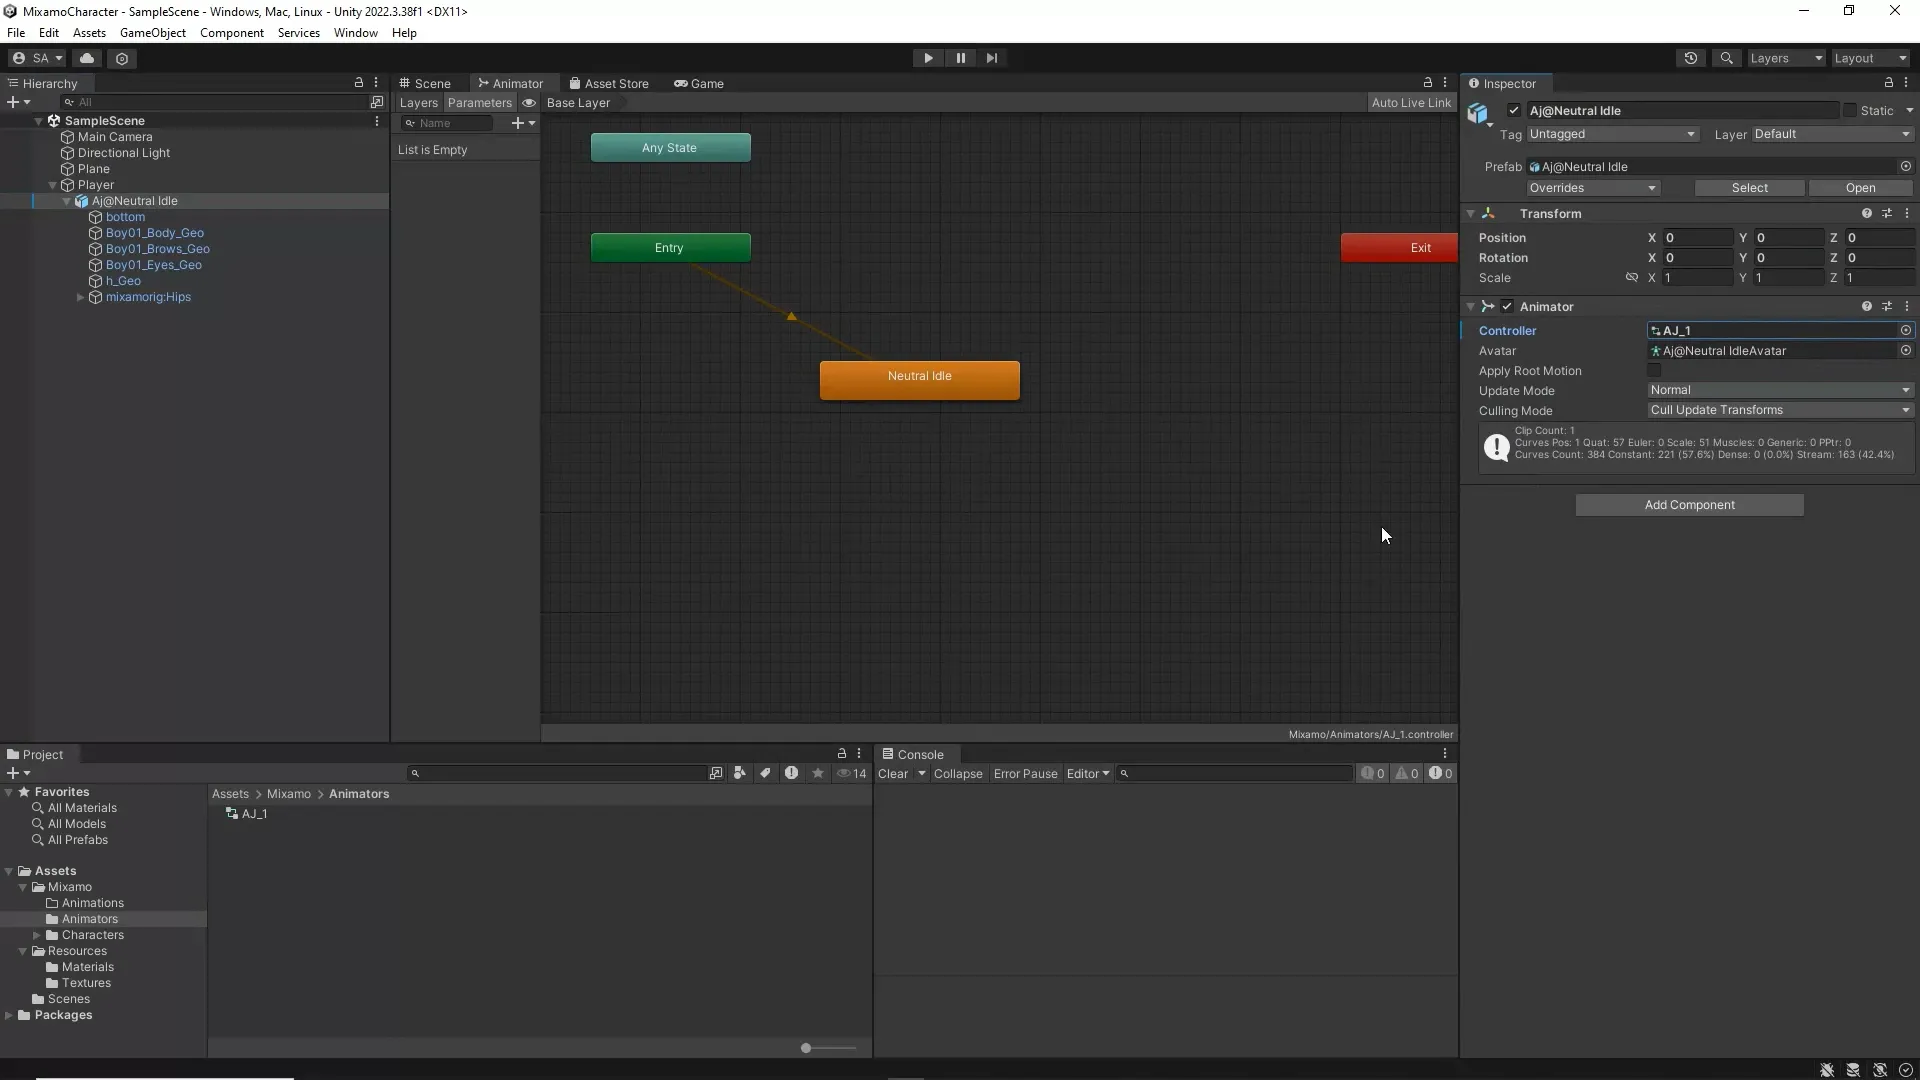Open Unity cloud services from the cloud icon

87,58
